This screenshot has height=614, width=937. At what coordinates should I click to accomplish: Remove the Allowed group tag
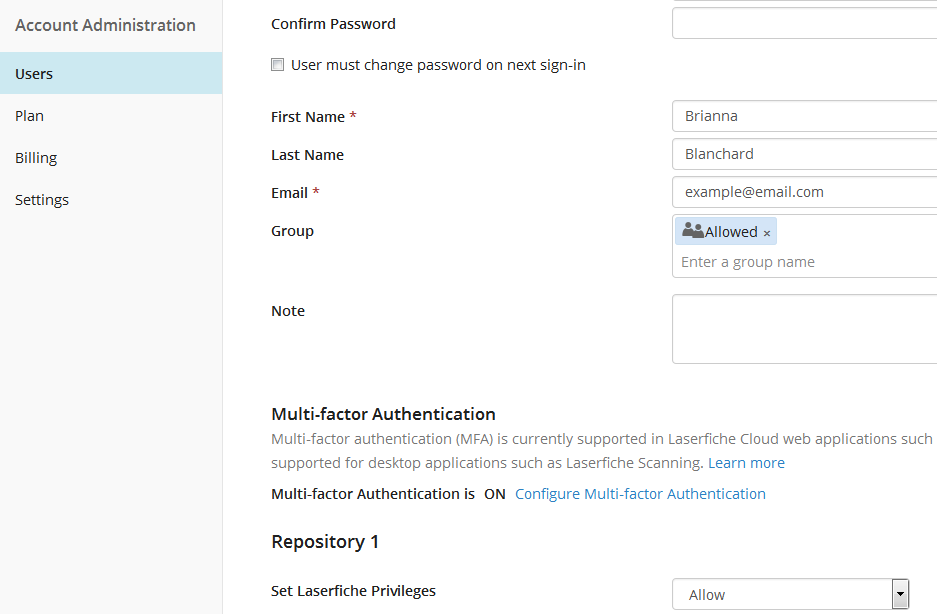pyautogui.click(x=767, y=233)
